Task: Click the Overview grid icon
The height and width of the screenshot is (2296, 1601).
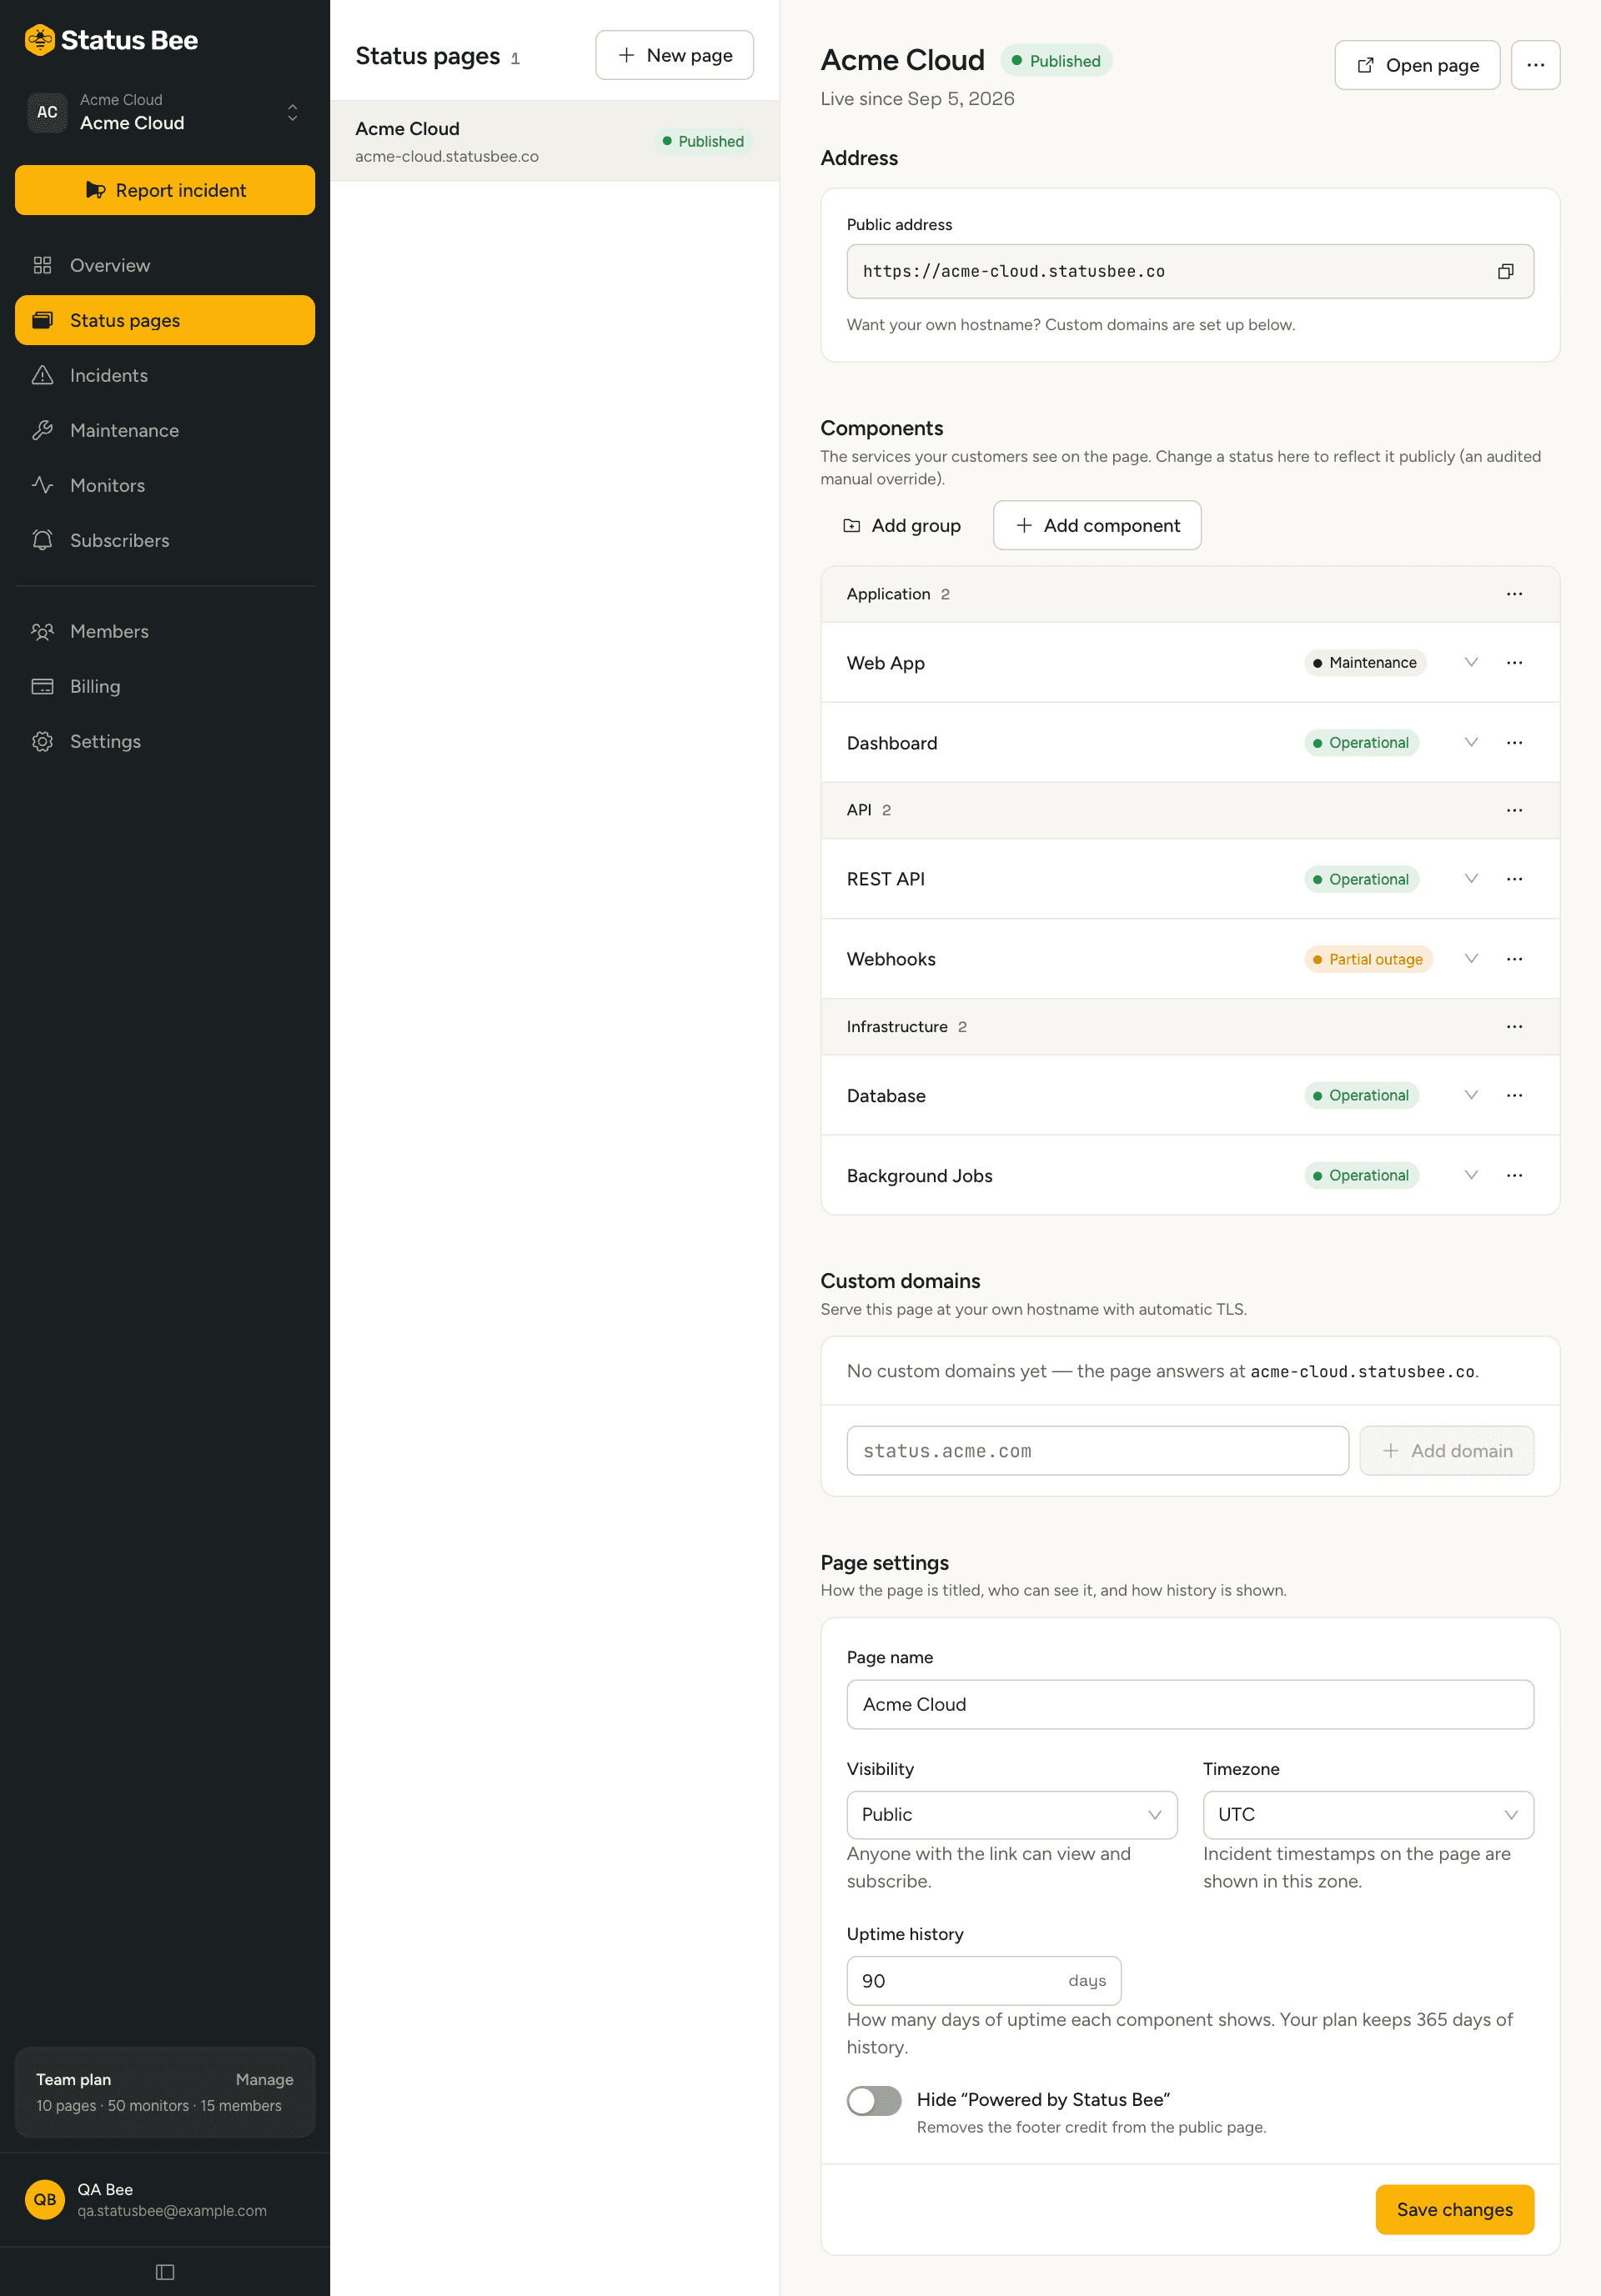Action: (x=42, y=265)
